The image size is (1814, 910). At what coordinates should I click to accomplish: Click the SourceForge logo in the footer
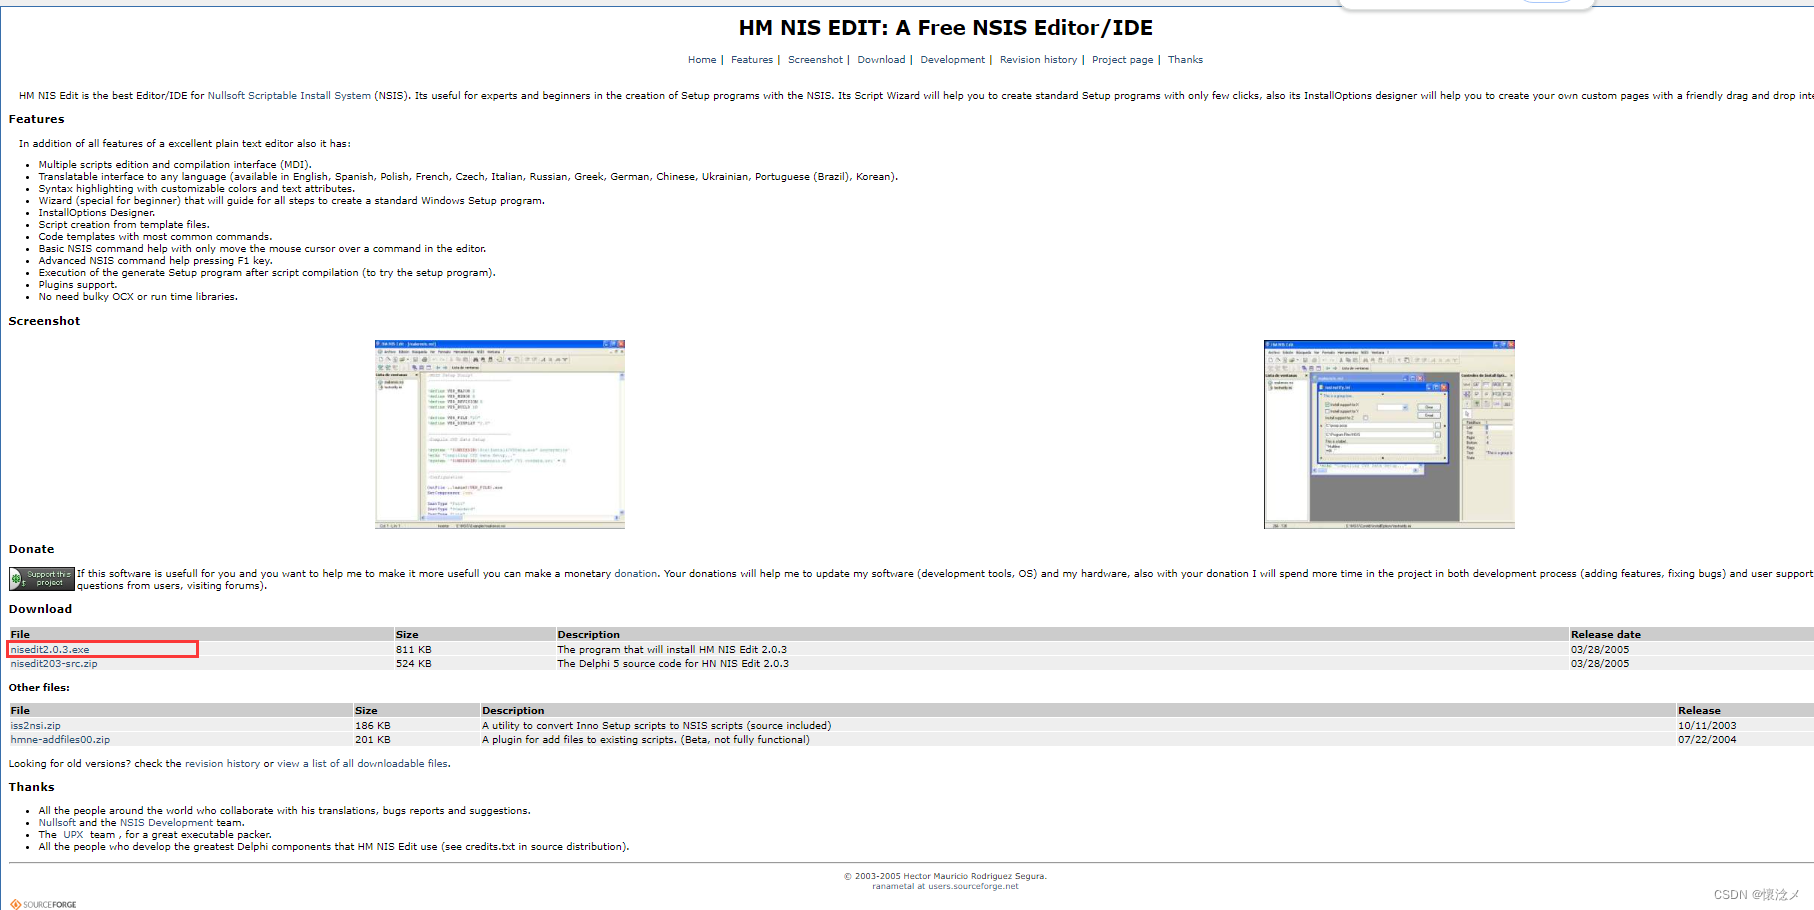43,904
